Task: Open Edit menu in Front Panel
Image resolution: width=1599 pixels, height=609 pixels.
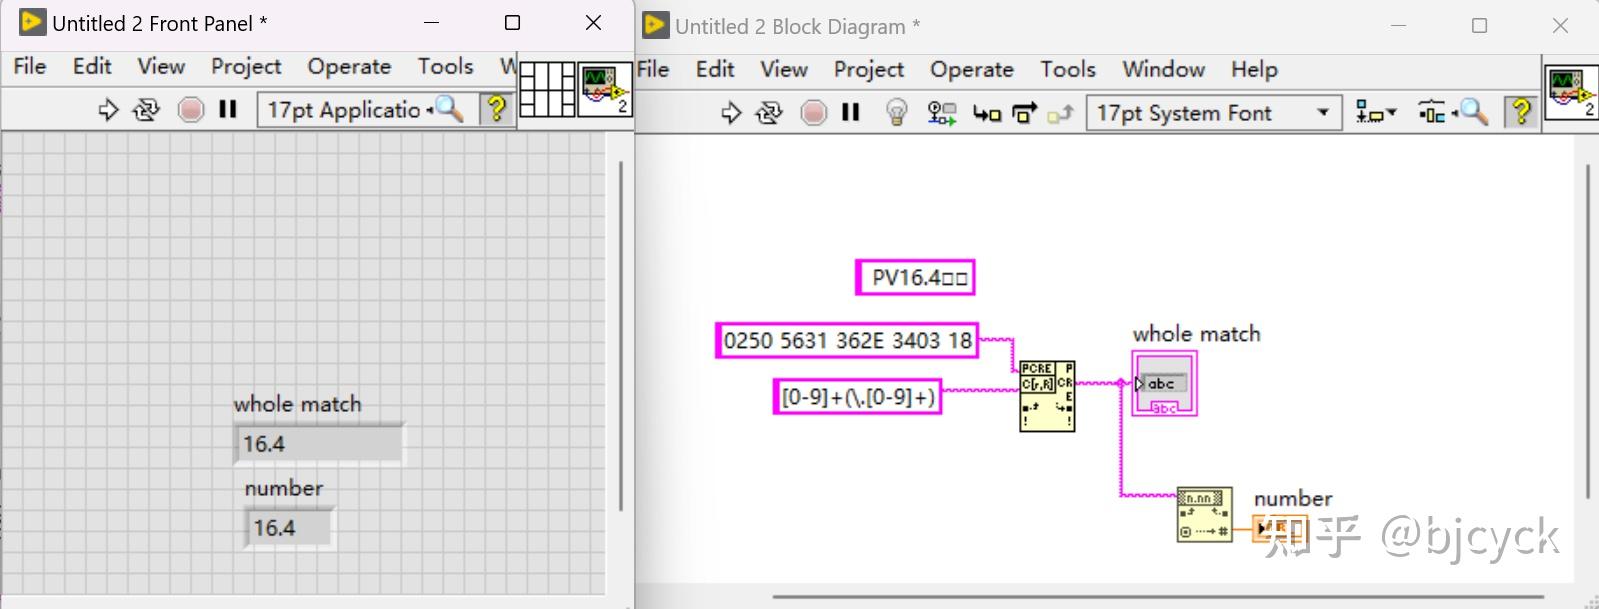Action: (x=92, y=66)
